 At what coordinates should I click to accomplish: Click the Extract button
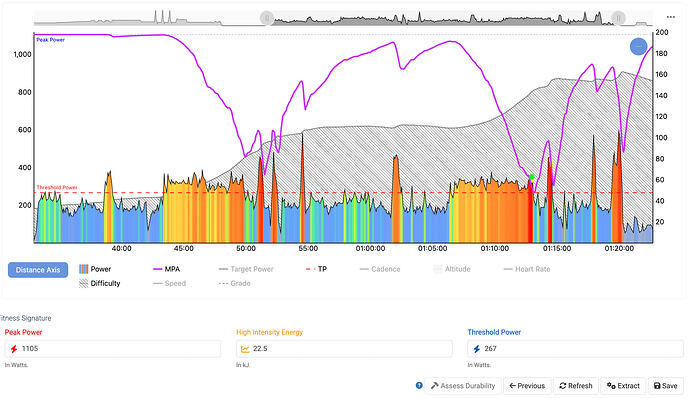pyautogui.click(x=623, y=386)
